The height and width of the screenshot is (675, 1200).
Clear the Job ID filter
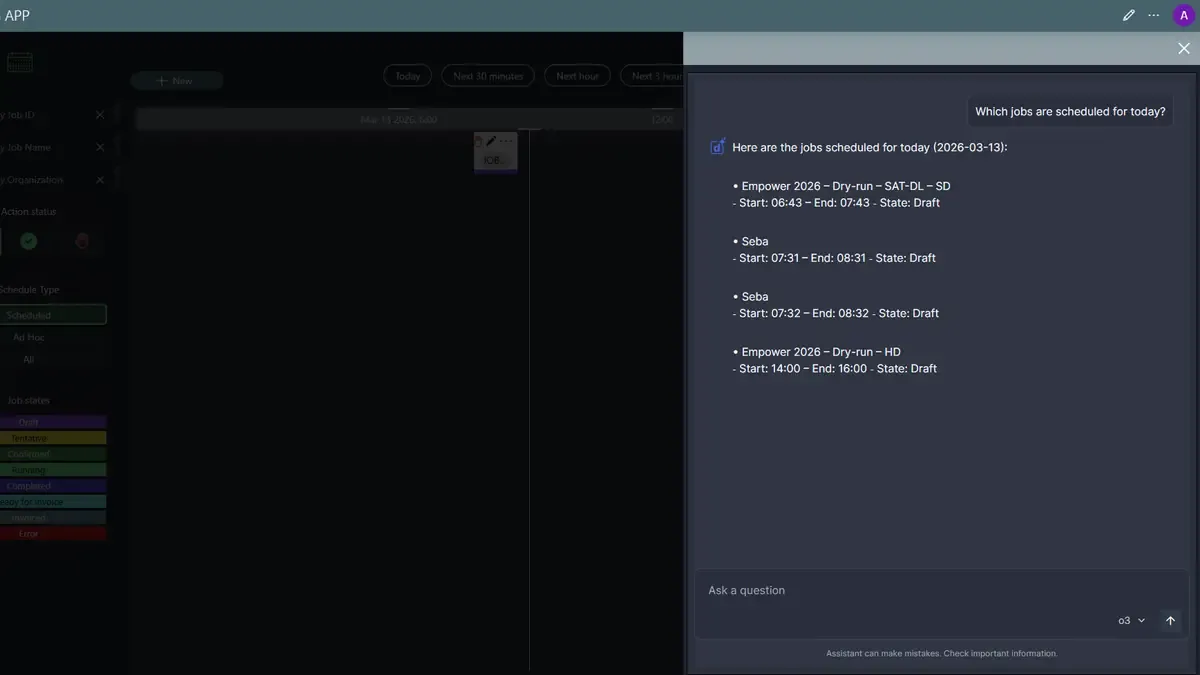(x=100, y=115)
